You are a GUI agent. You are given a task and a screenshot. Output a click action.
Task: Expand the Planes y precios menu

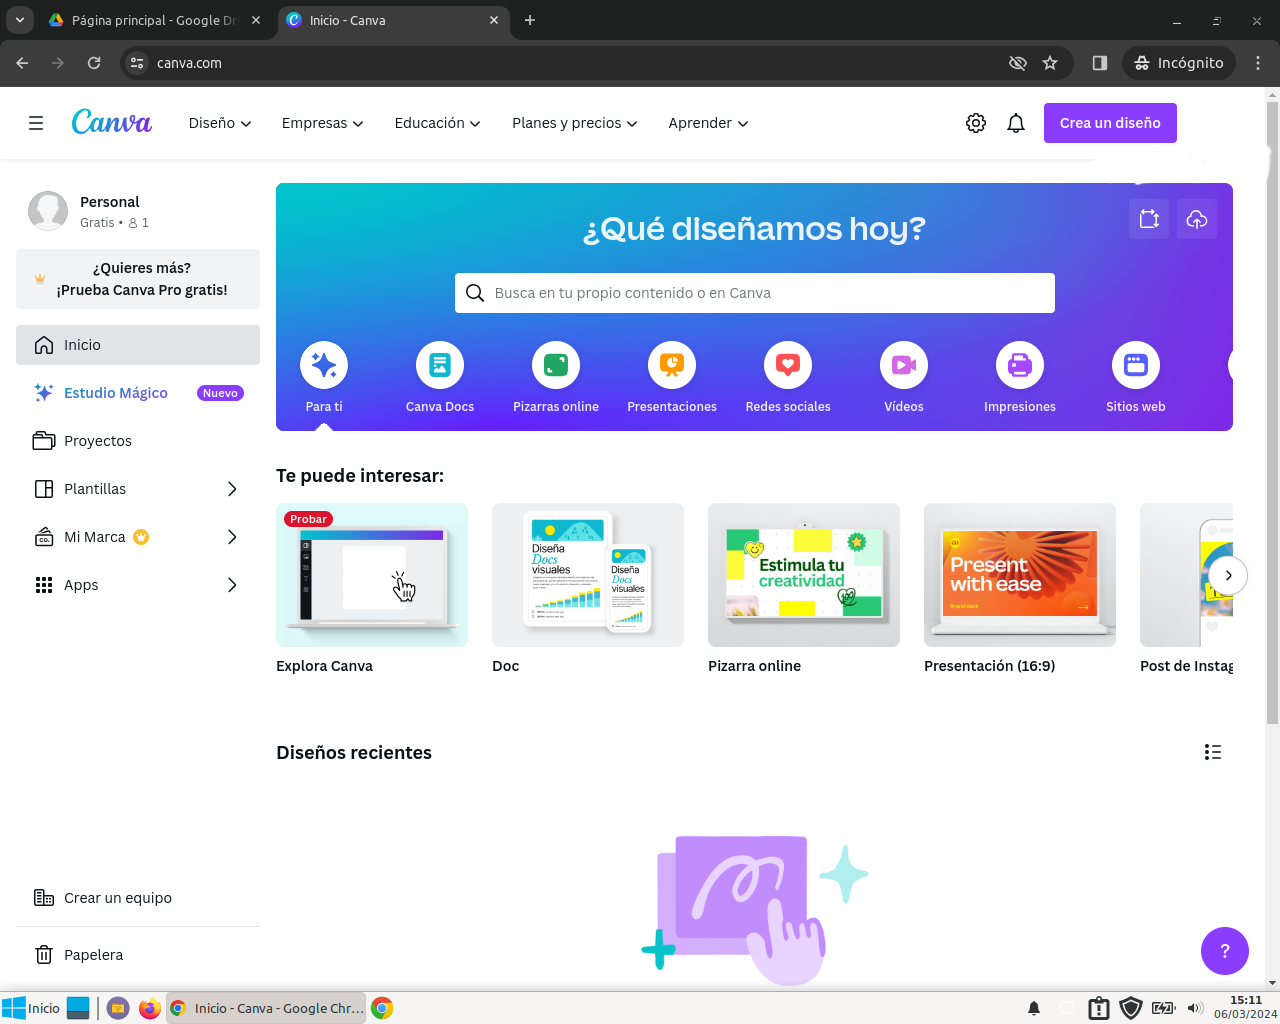click(574, 123)
